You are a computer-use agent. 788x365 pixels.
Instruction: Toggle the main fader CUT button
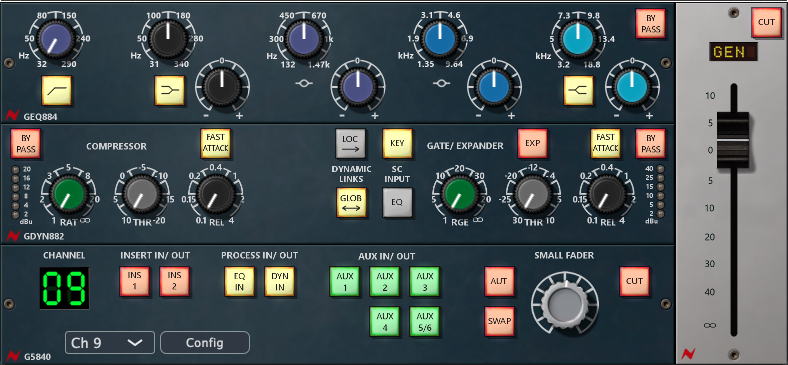767,23
